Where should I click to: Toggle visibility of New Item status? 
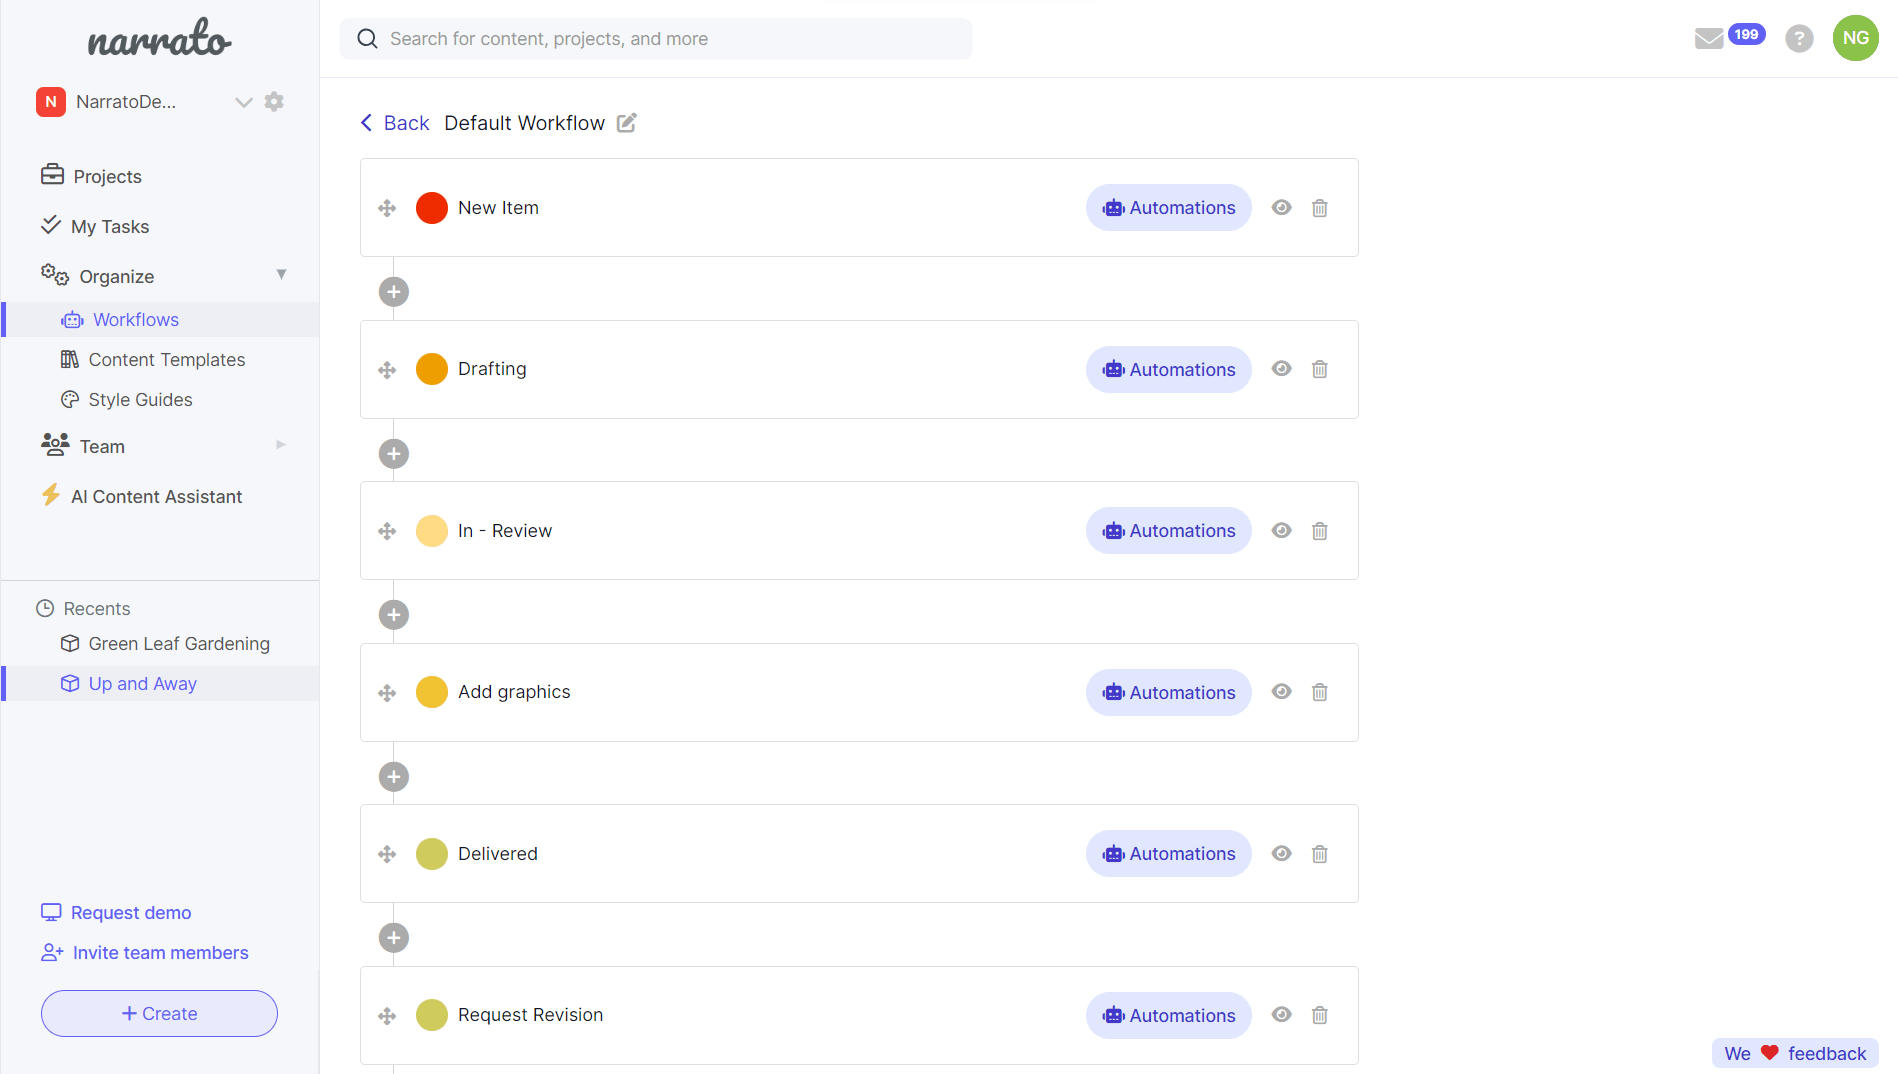pos(1282,207)
